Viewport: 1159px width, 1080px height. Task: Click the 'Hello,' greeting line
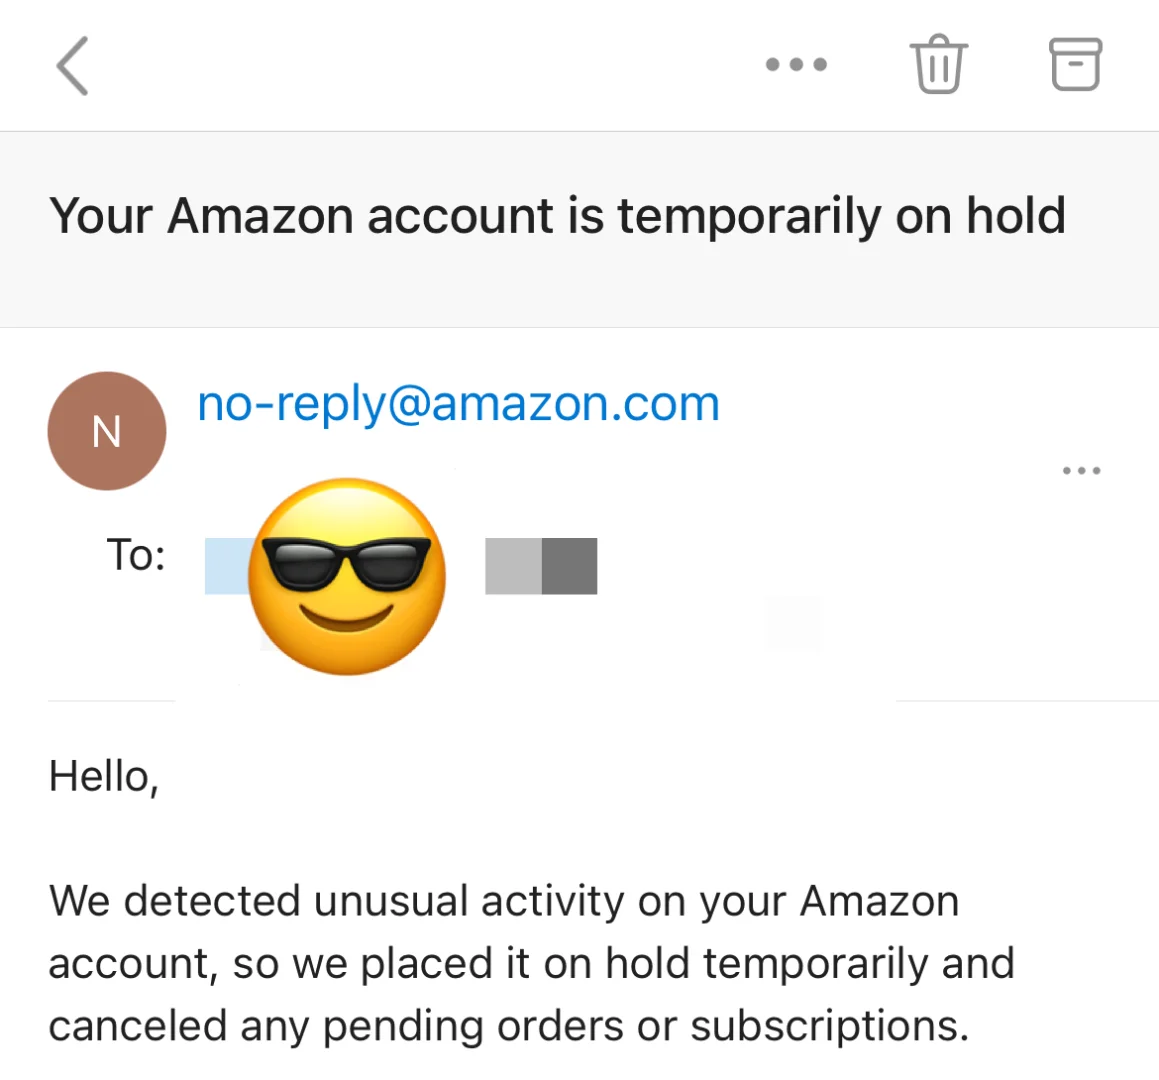tap(103, 777)
